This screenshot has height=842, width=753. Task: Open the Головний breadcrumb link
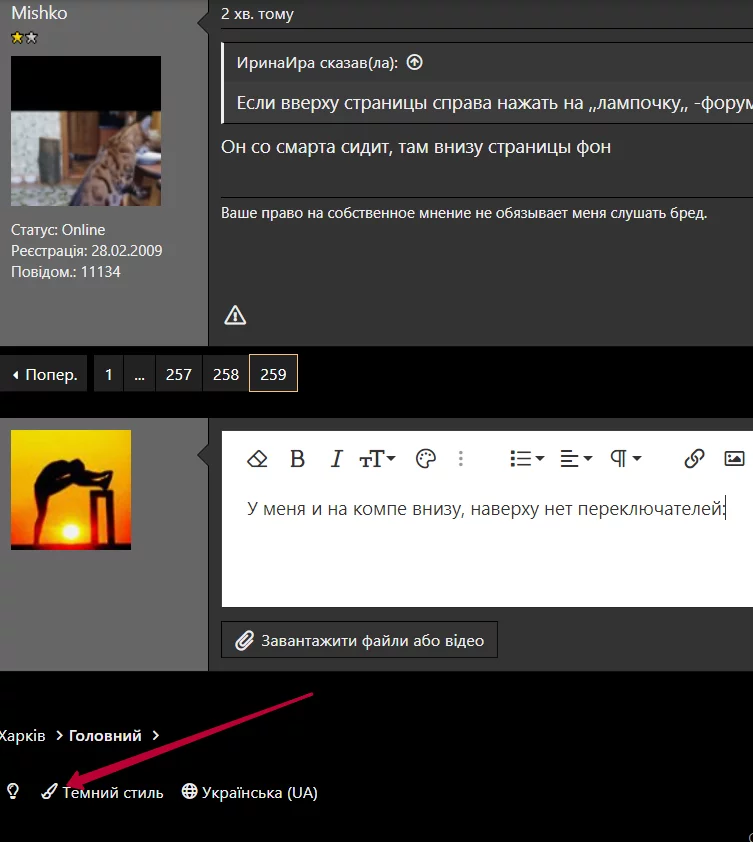click(105, 736)
